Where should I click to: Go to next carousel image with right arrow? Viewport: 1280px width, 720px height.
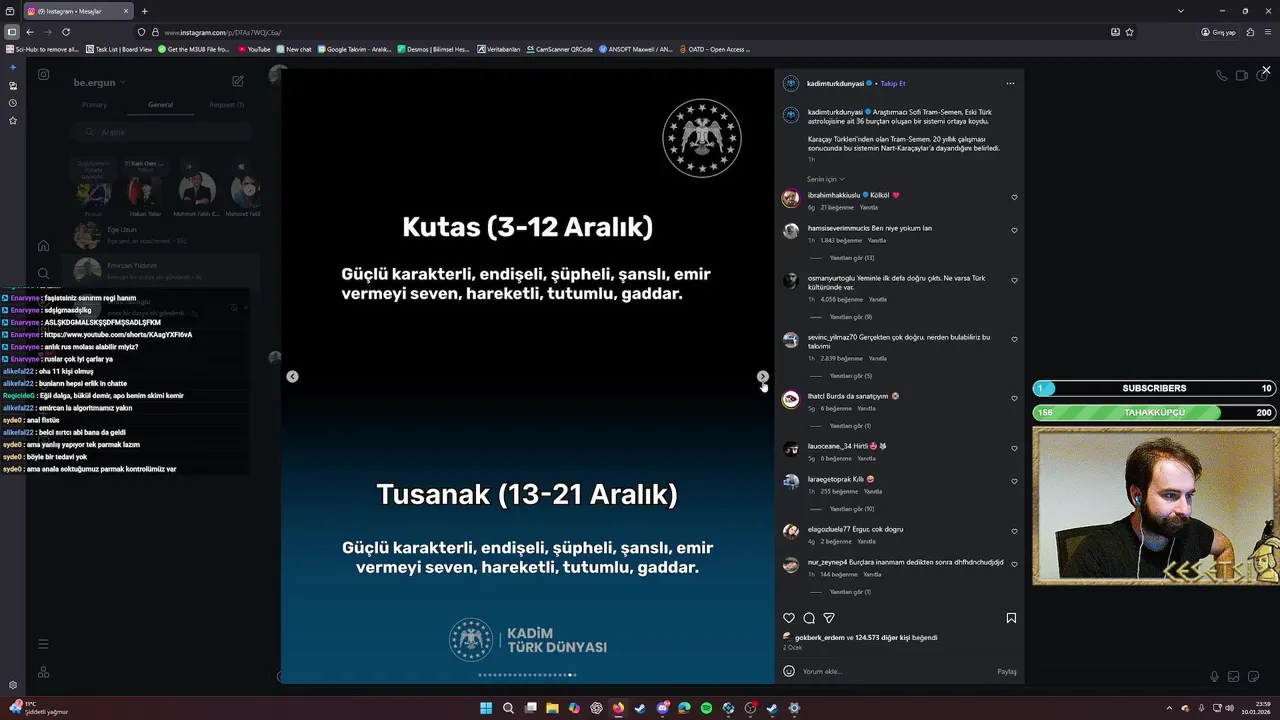(x=762, y=377)
